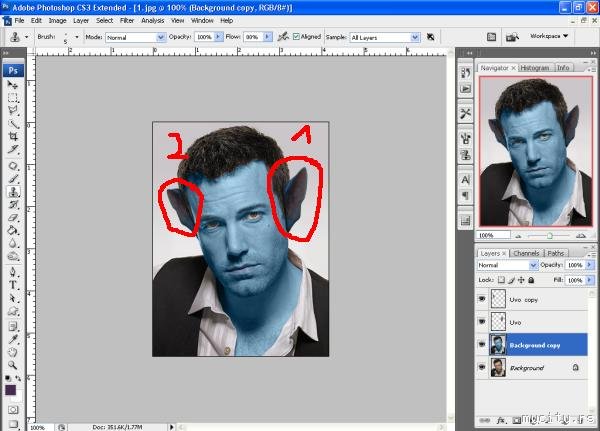
Task: Select the Move tool in toolbox
Action: [x=13, y=86]
